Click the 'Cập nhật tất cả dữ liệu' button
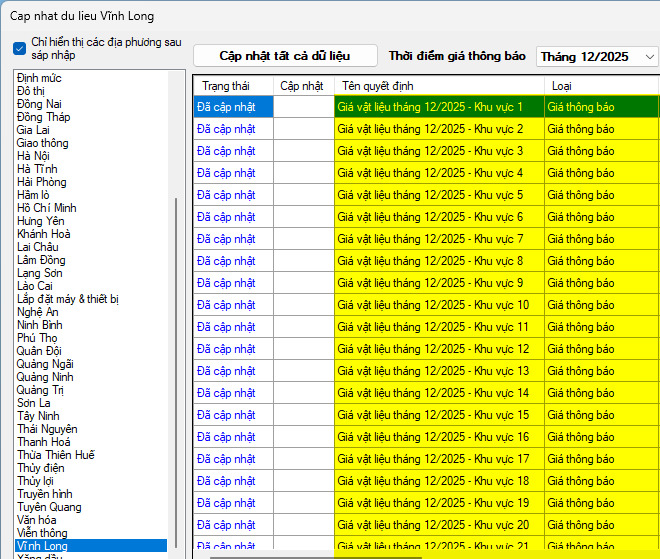660x559 pixels. tap(285, 56)
